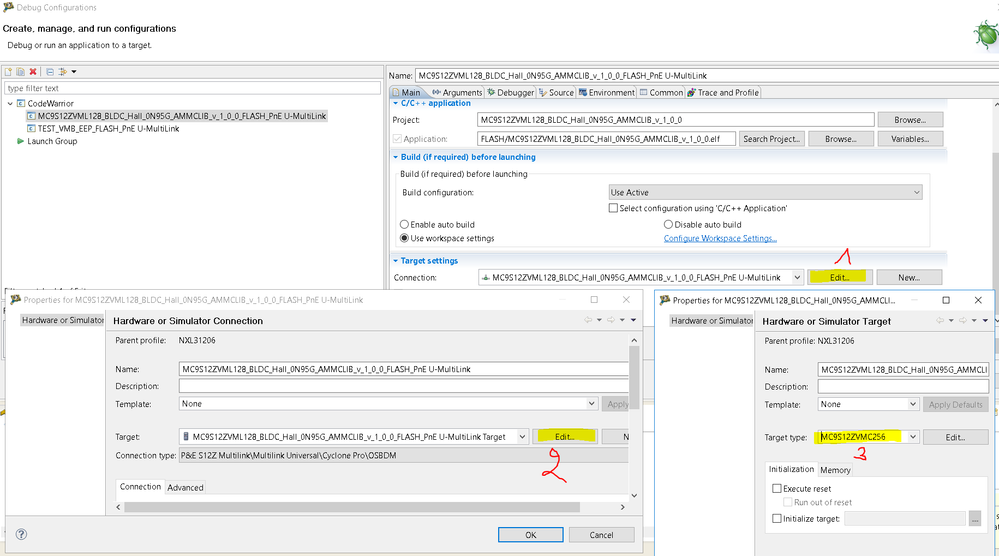Open view menu triangle in Simulator Target dialog header
Screen dimensions: 999x556
point(986,320)
